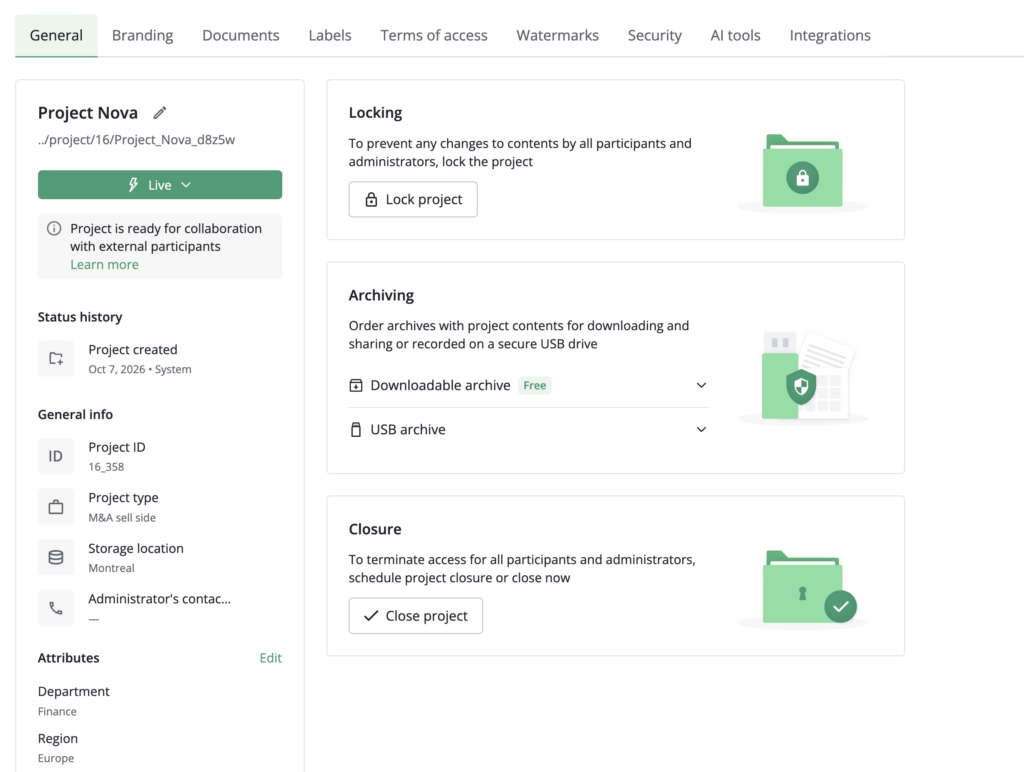This screenshot has height=772, width=1024.
Task: Click the Status history heading
Action: pos(80,317)
